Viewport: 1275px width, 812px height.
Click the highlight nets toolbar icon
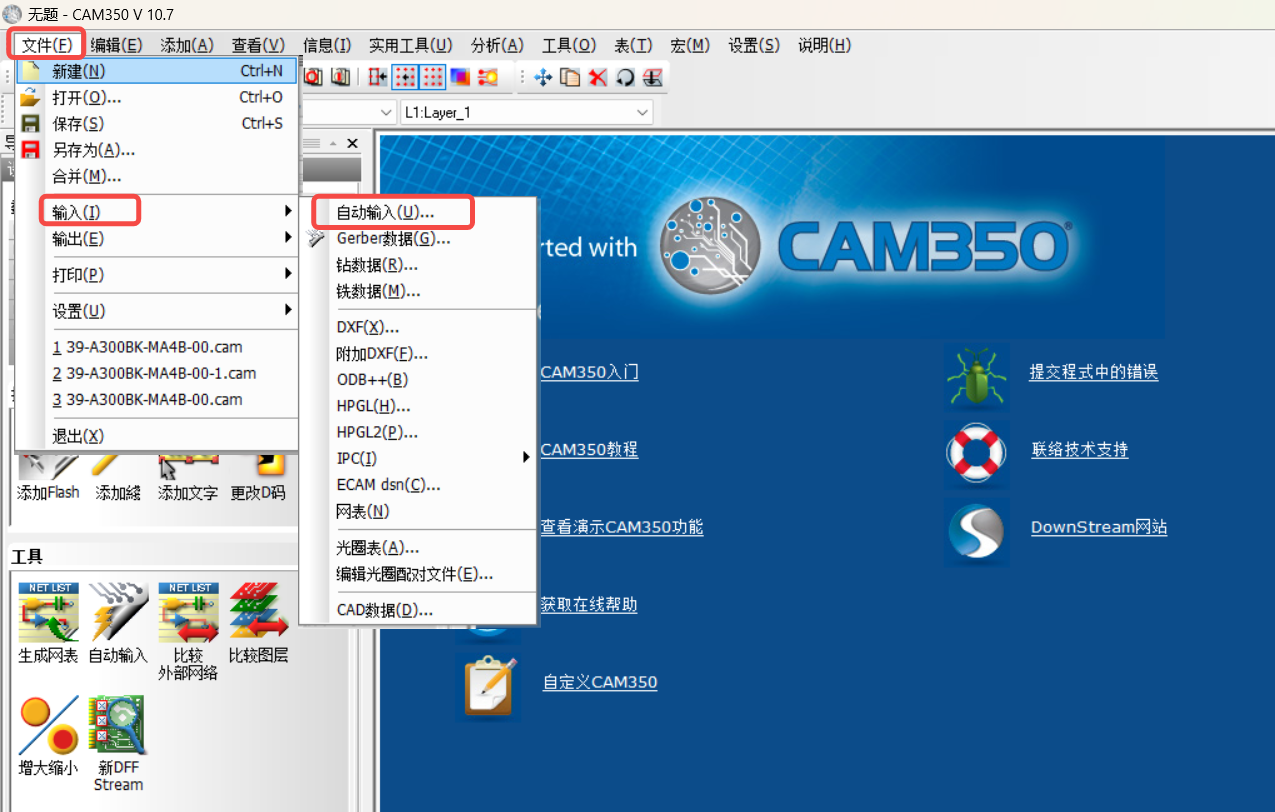(487, 77)
